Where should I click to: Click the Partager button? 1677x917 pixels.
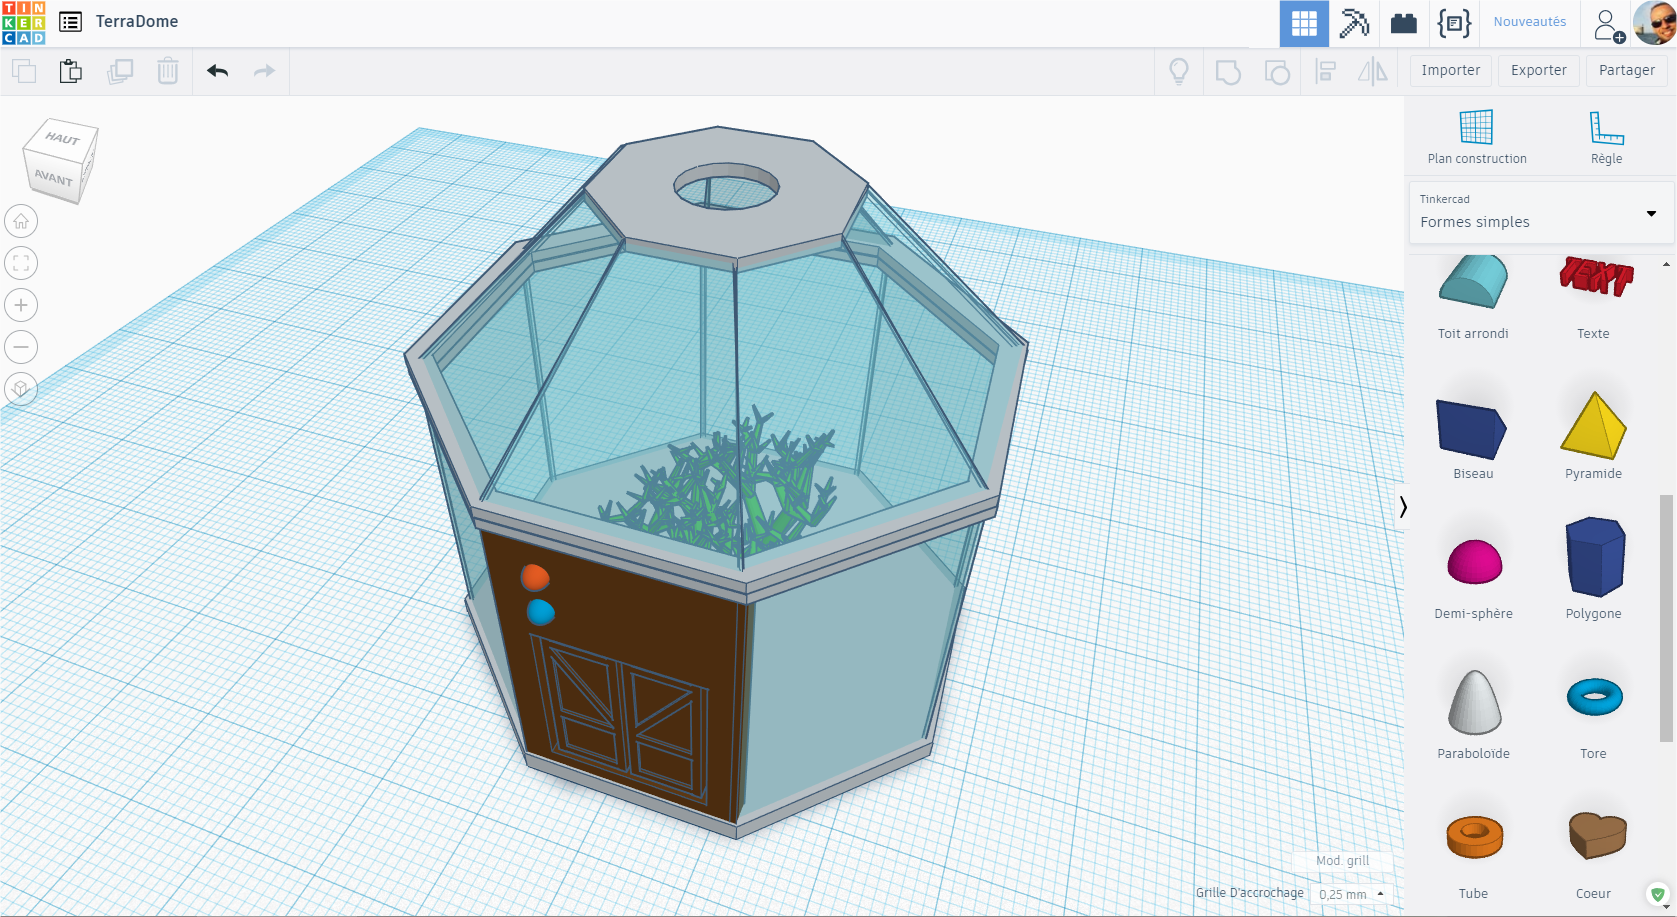[1627, 70]
